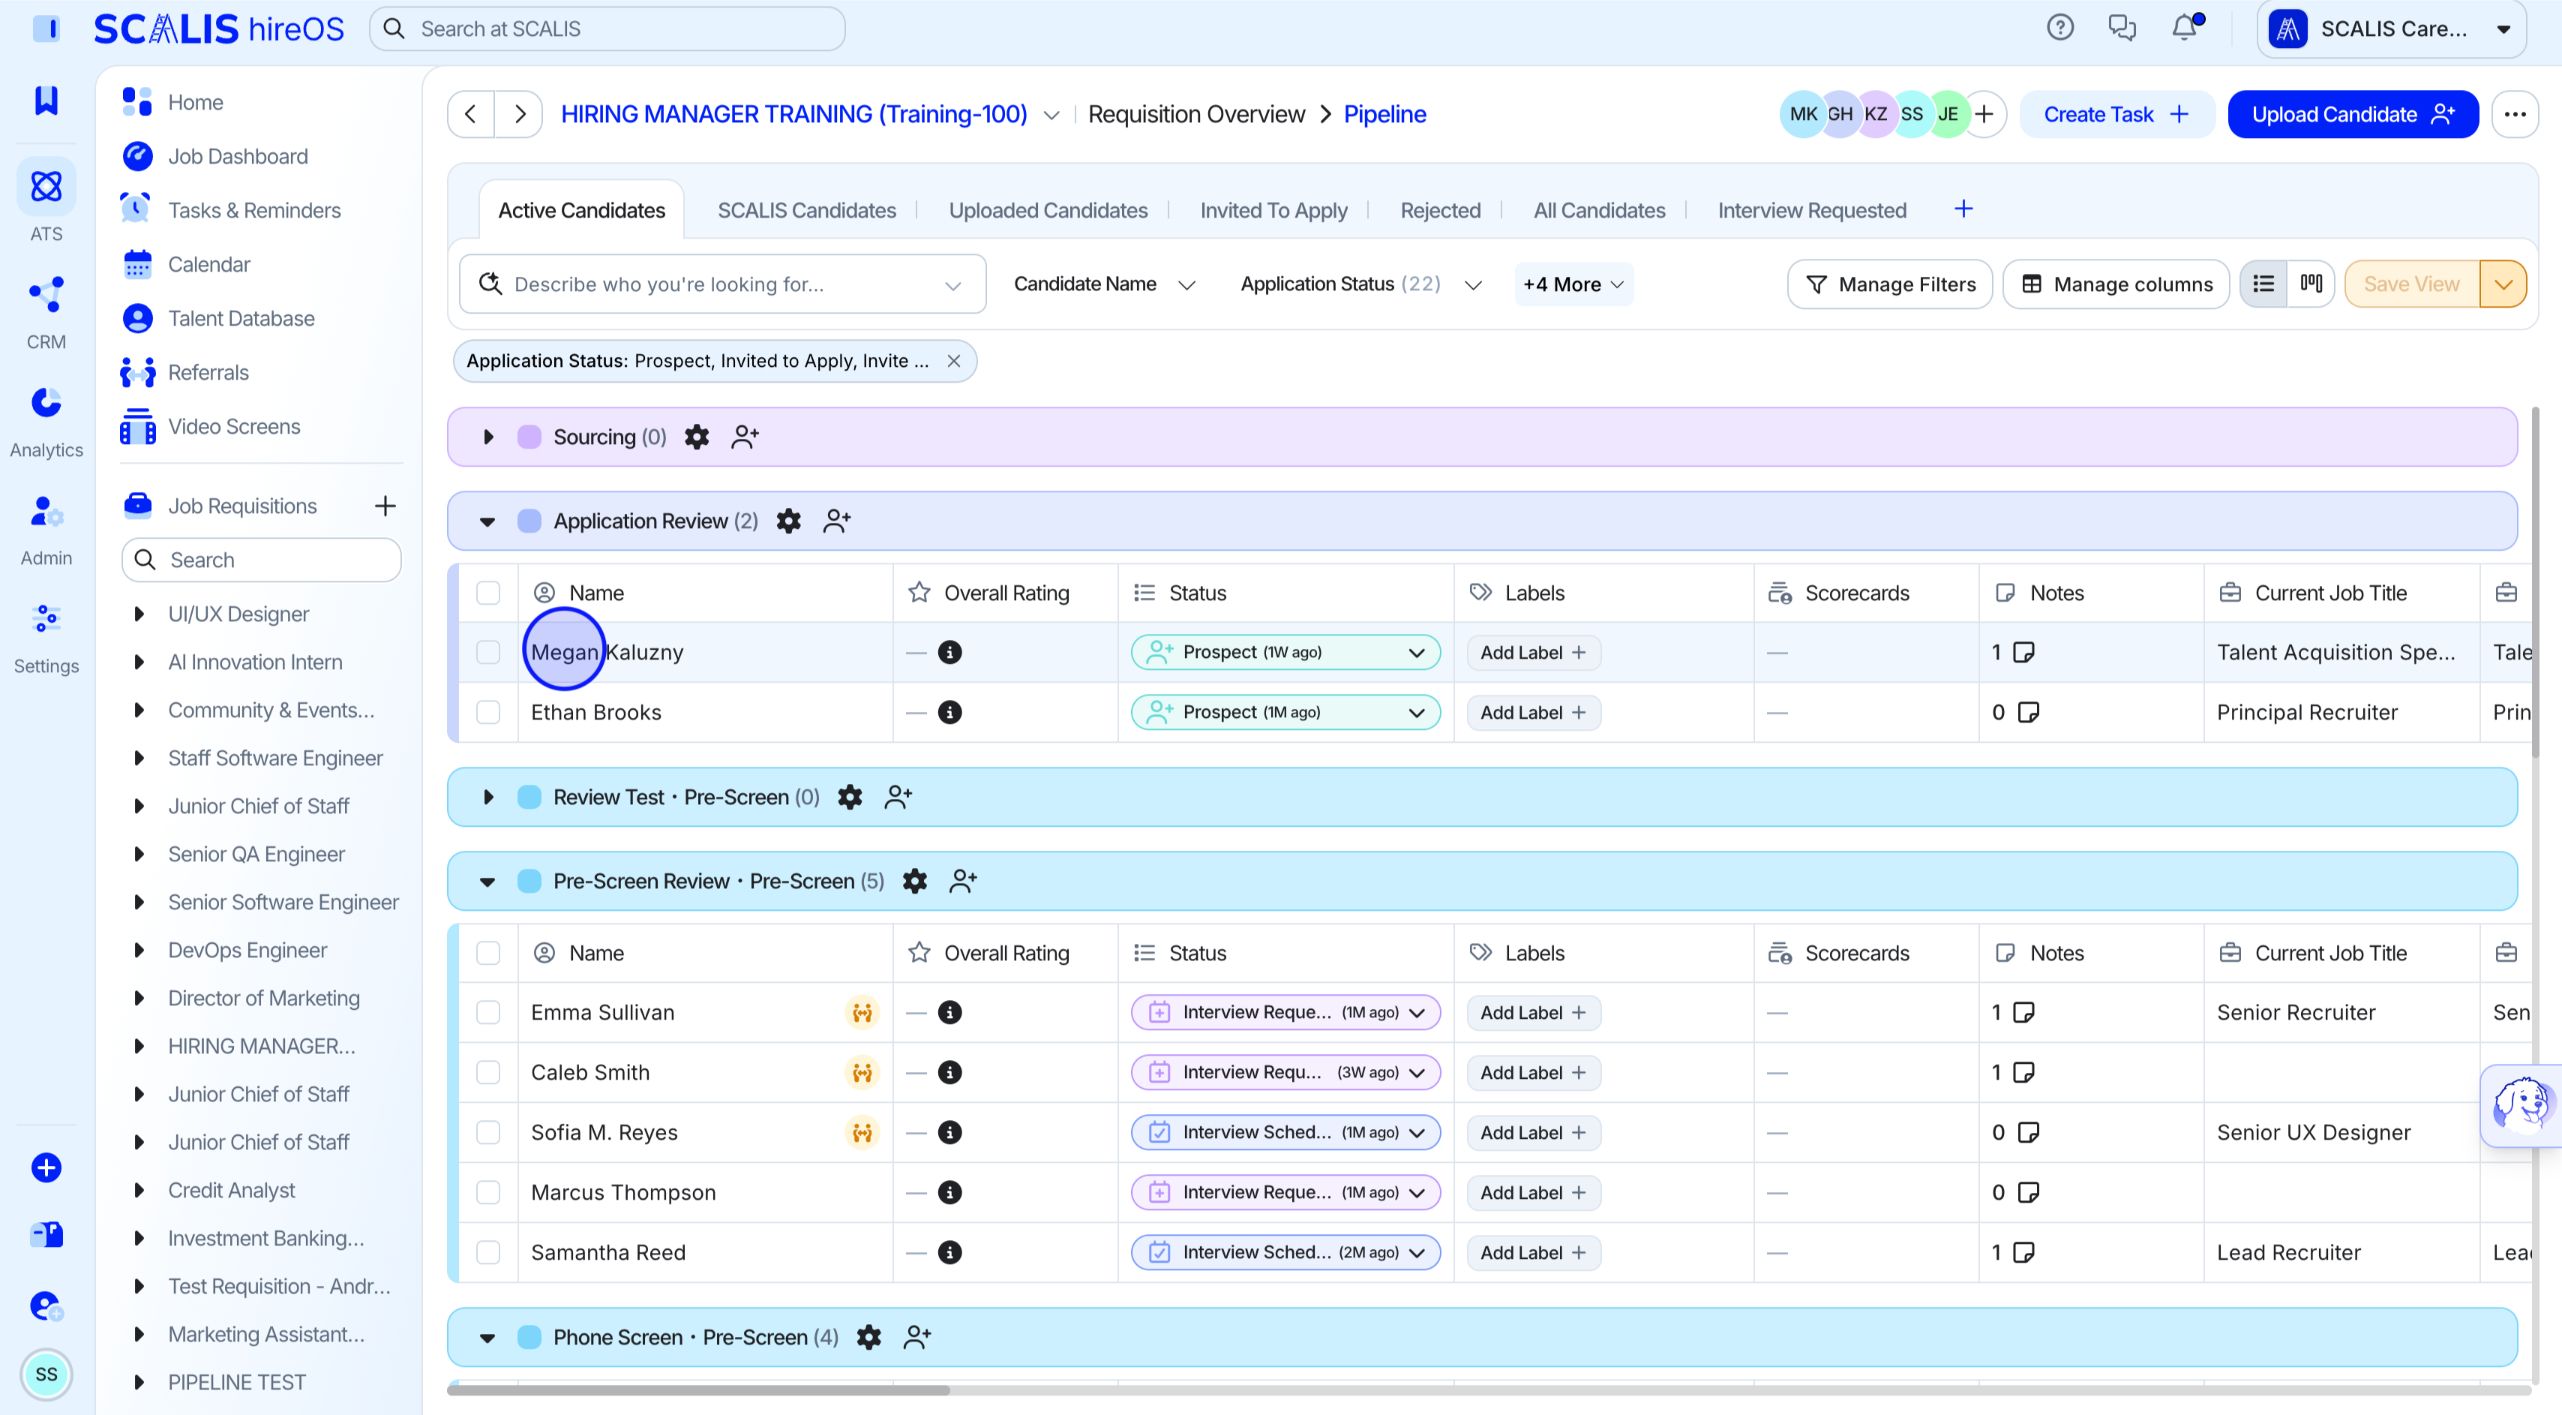Add candidate to Sourcing stage
The width and height of the screenshot is (2562, 1415).
(745, 437)
